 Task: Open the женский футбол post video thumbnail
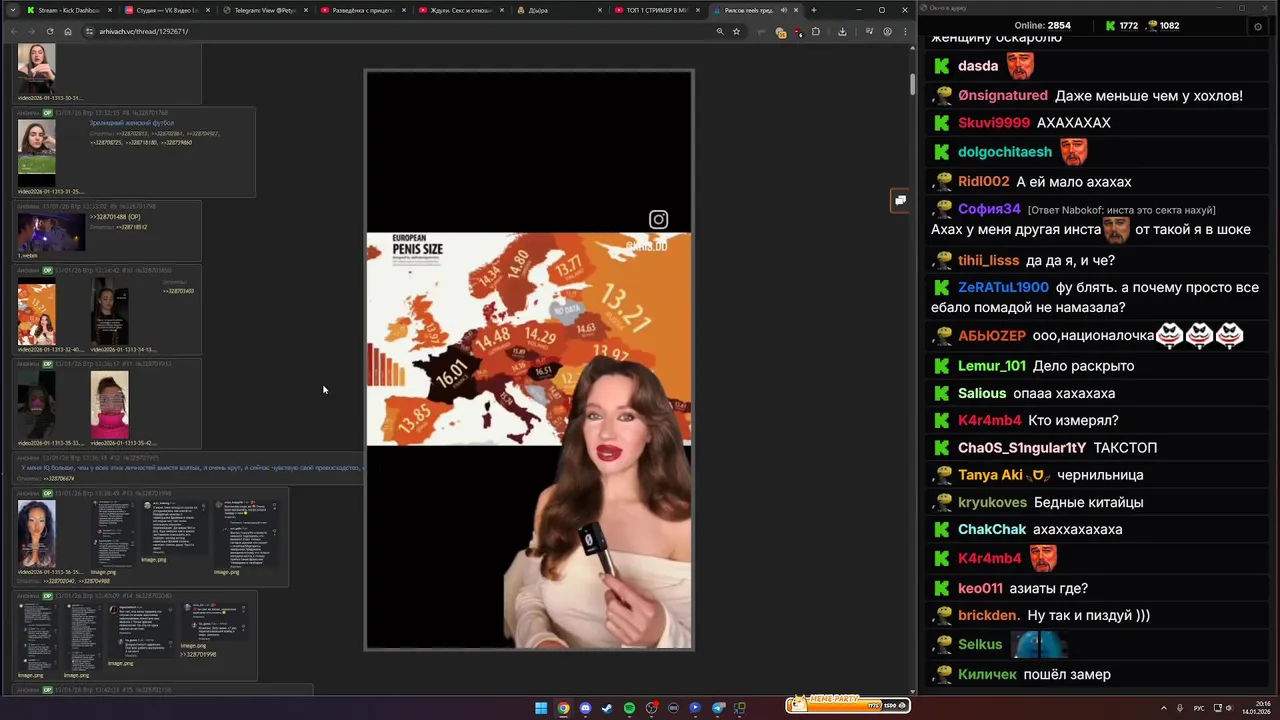37,153
